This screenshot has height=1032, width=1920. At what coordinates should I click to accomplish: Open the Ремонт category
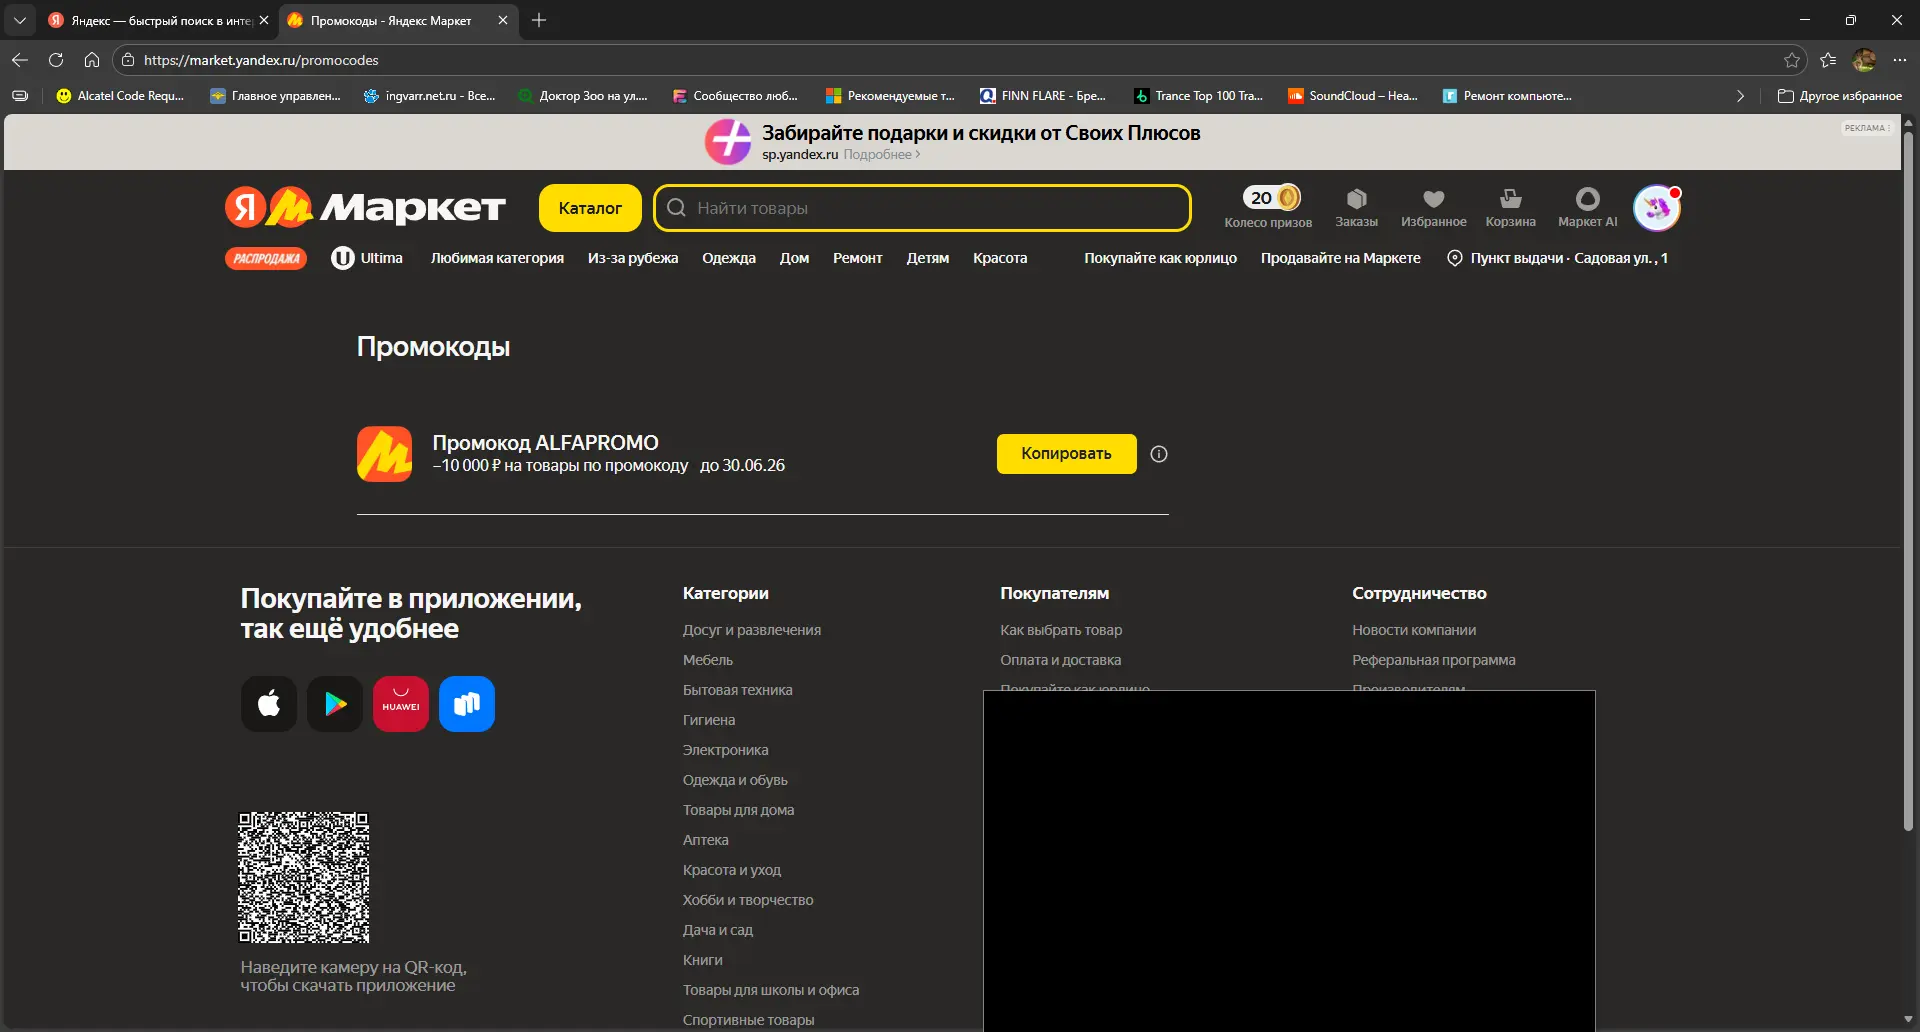[x=858, y=258]
